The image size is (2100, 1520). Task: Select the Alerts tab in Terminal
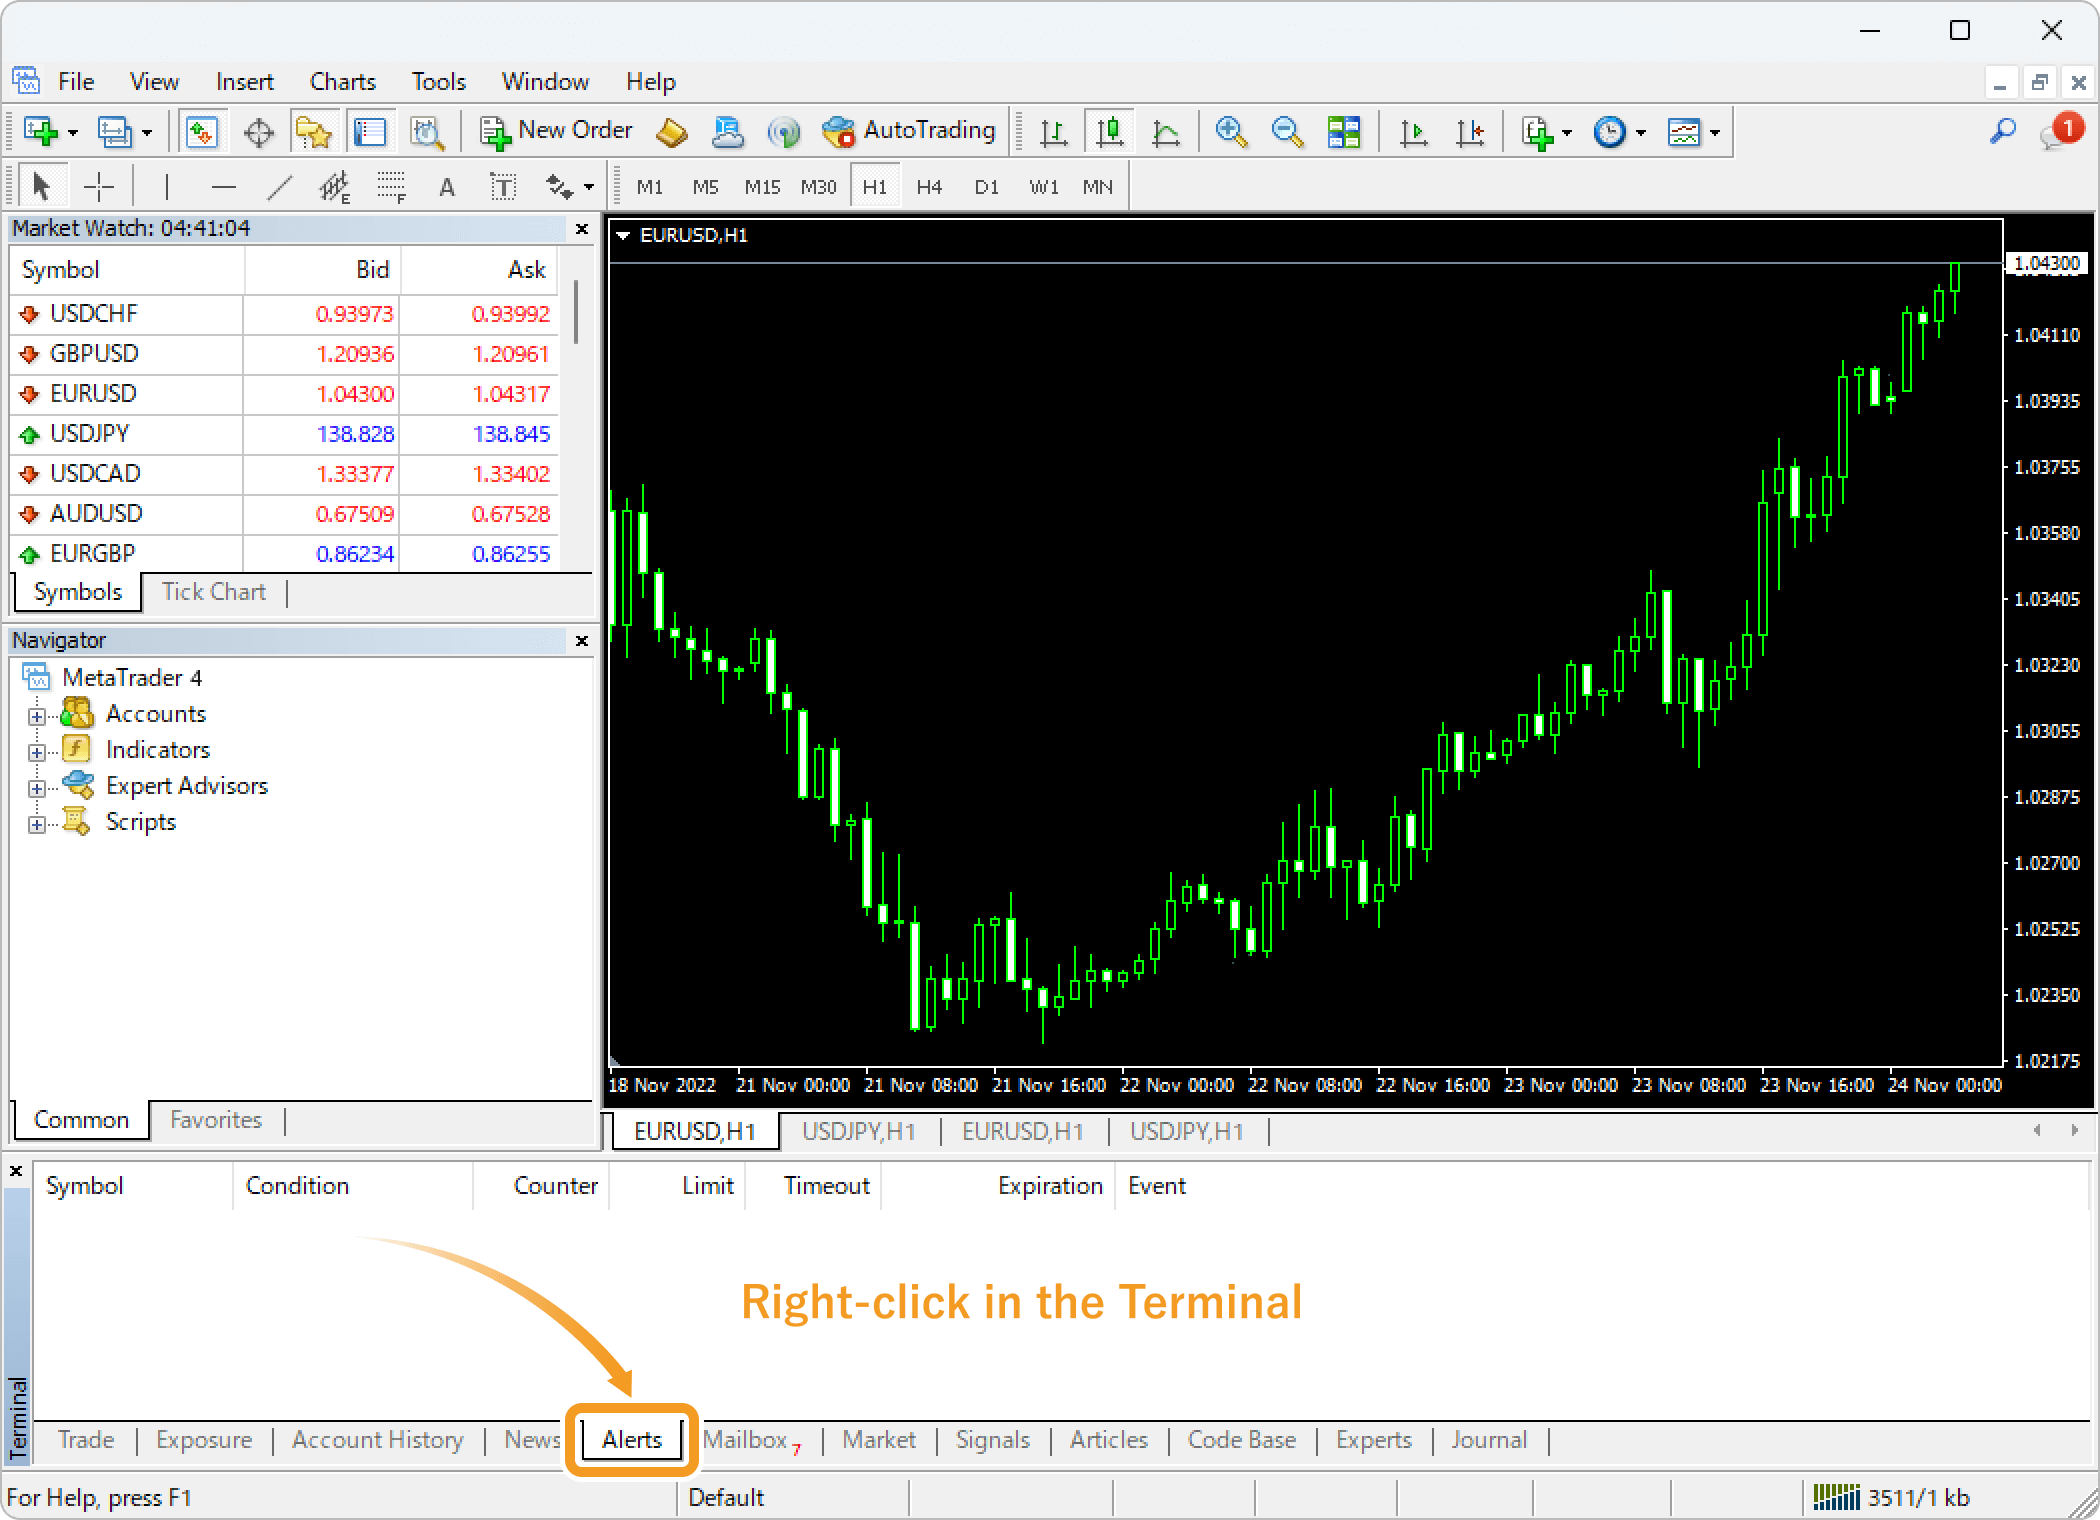[x=633, y=1440]
